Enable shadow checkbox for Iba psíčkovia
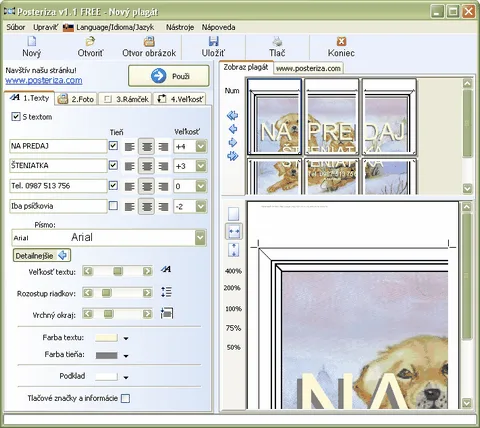480x428 pixels. click(113, 206)
